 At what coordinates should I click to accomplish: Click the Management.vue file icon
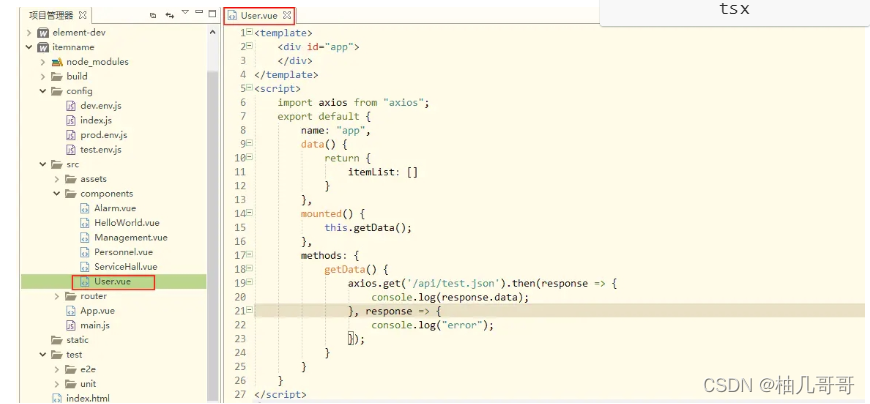(x=84, y=238)
